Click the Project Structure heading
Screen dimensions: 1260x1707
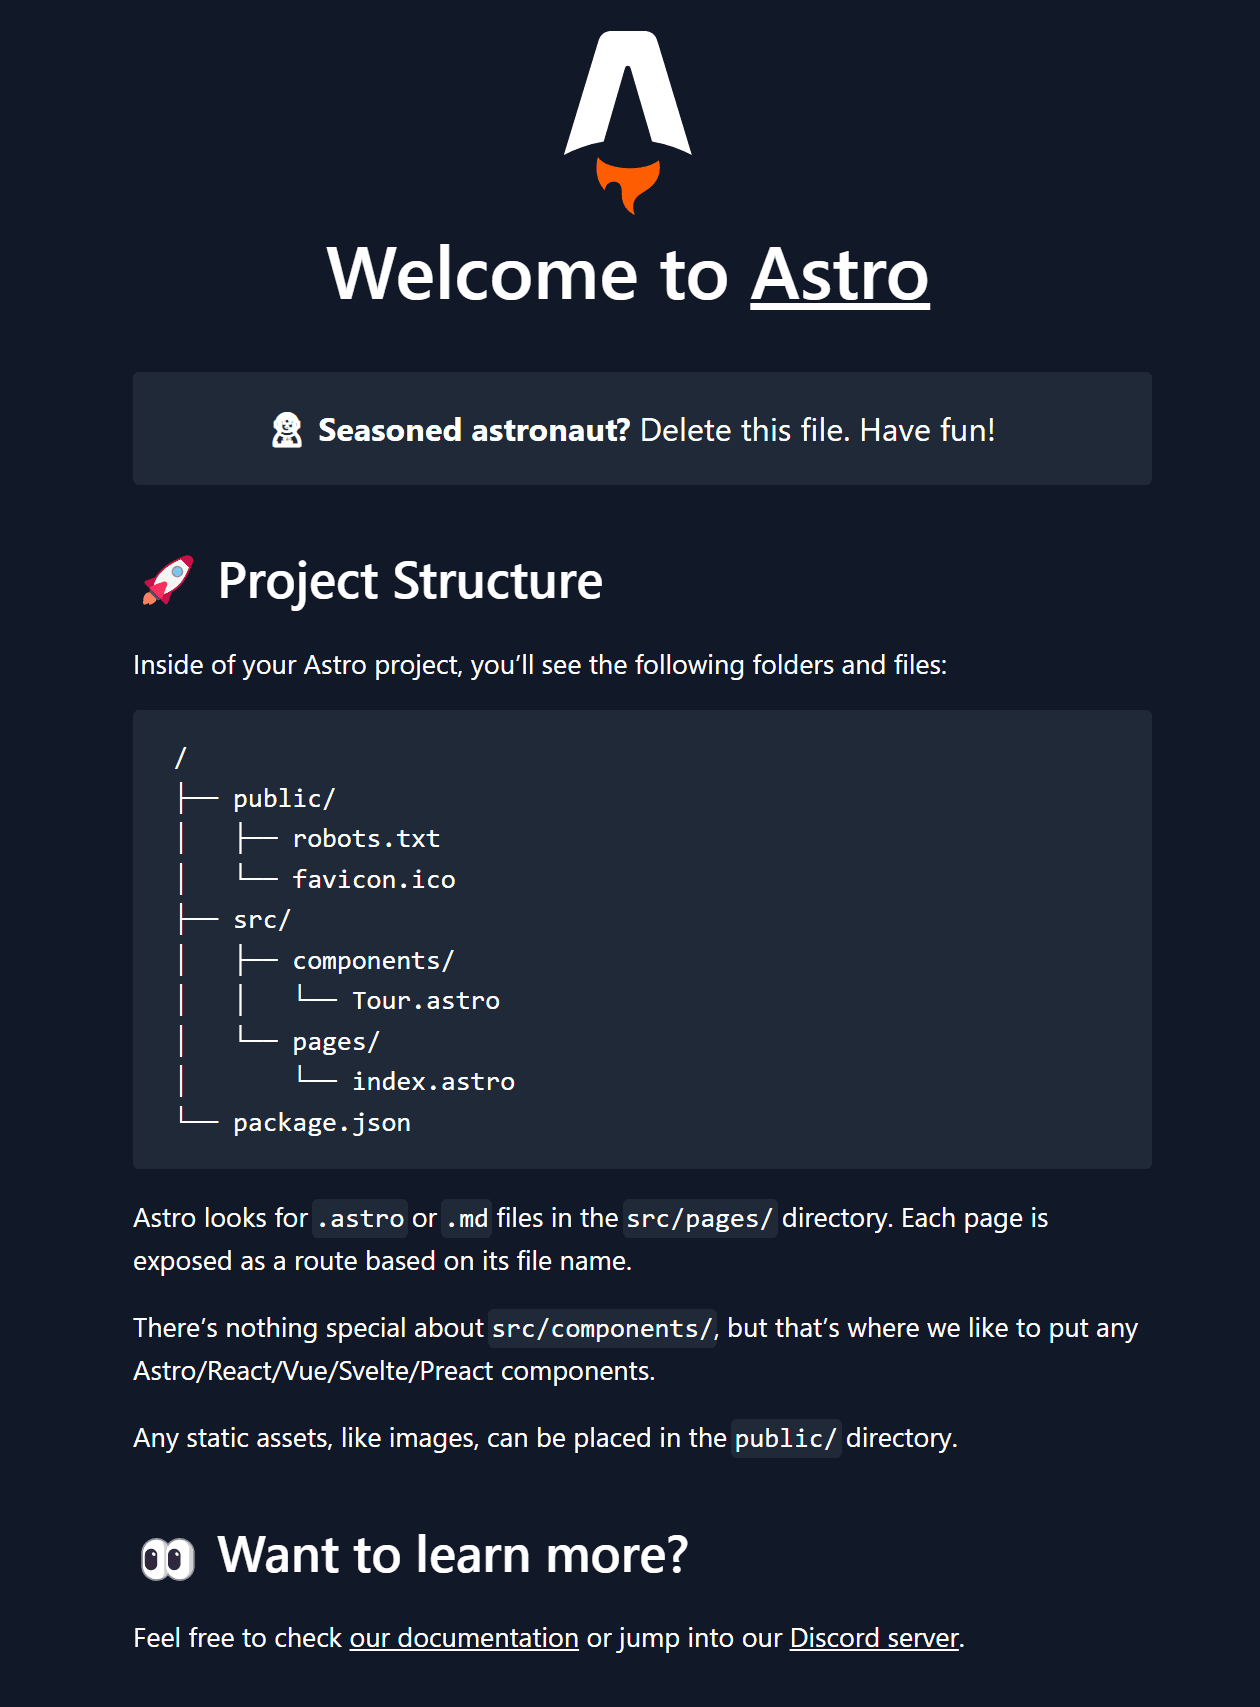(410, 581)
